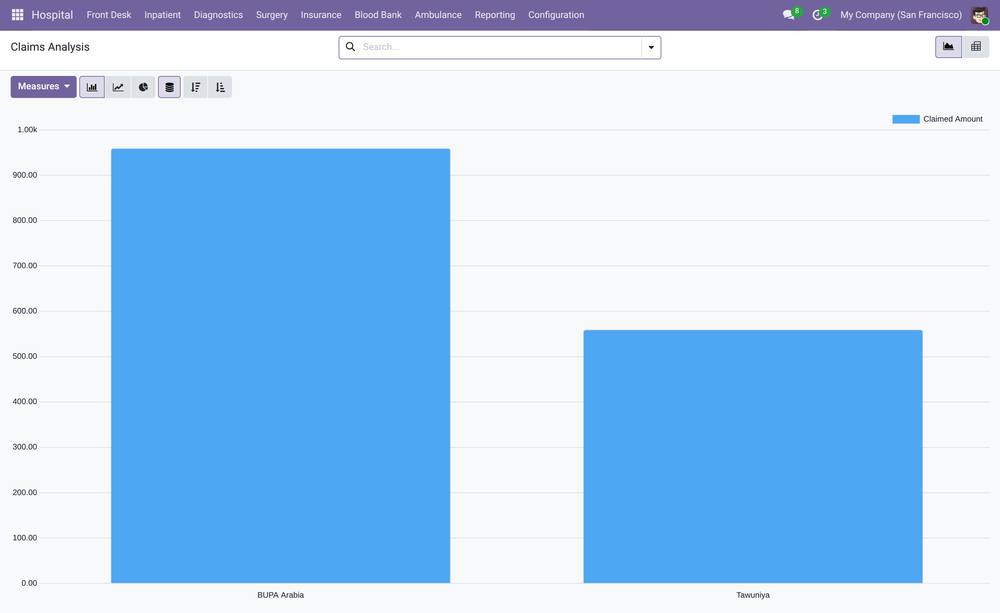Open the Inpatient menu

[x=163, y=15]
